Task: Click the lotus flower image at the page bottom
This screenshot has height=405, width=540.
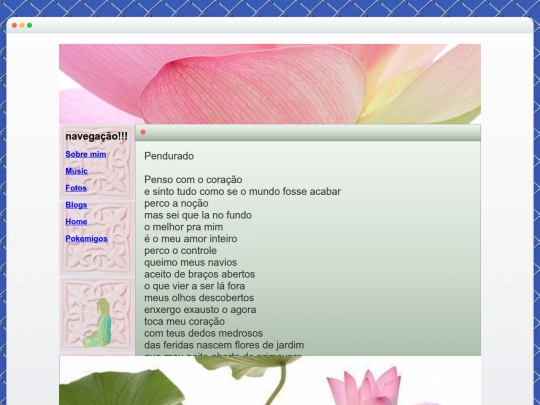Action: 270,381
